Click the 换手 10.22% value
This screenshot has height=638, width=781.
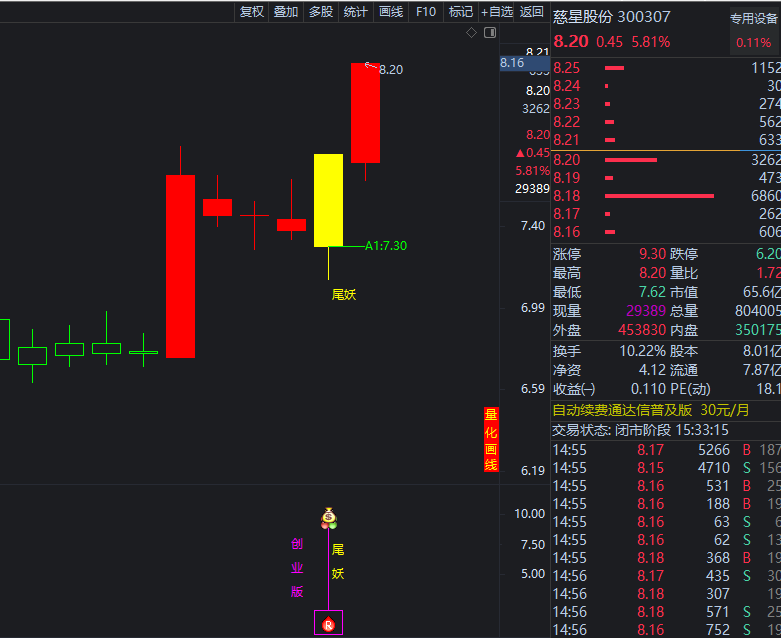click(643, 351)
